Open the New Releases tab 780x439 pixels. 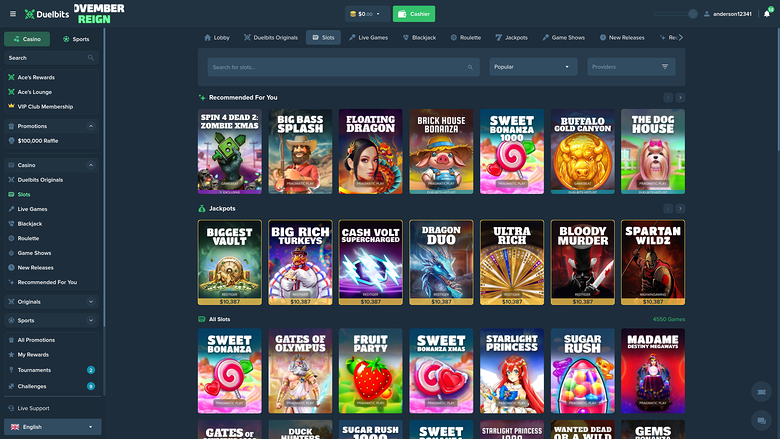(x=622, y=37)
